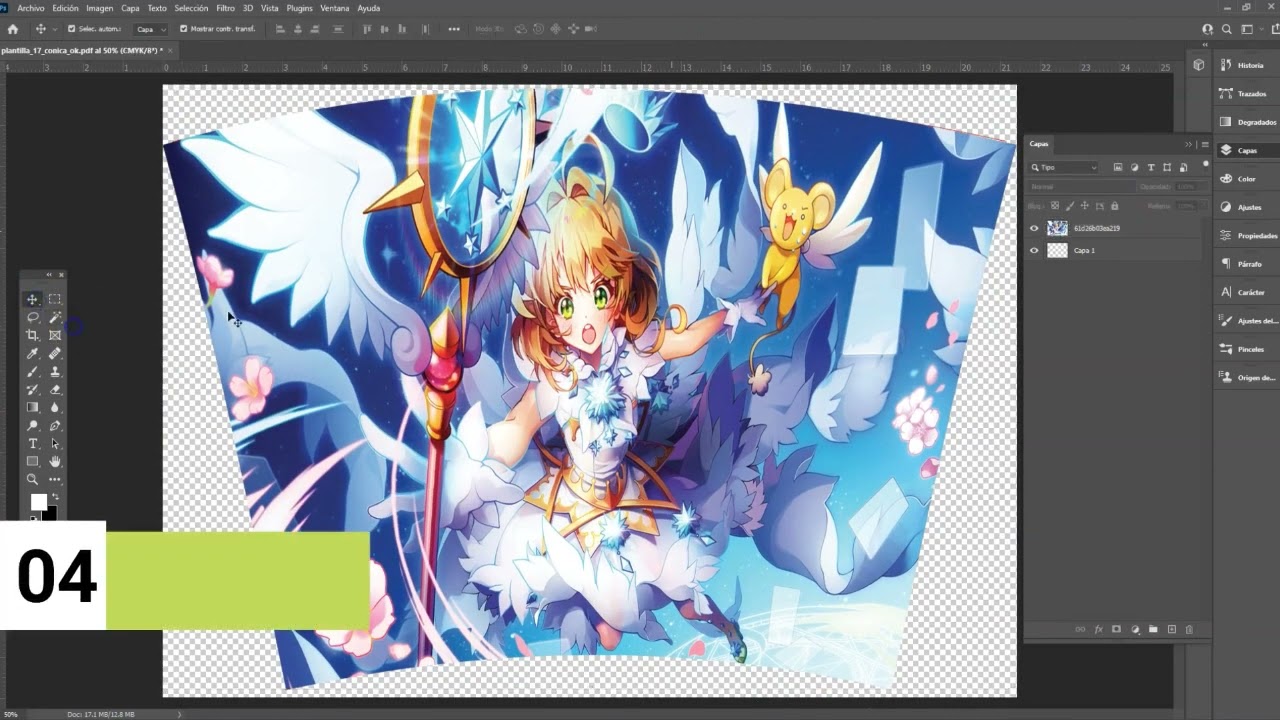Select the Gradient tool
The image size is (1280, 720).
tap(33, 407)
